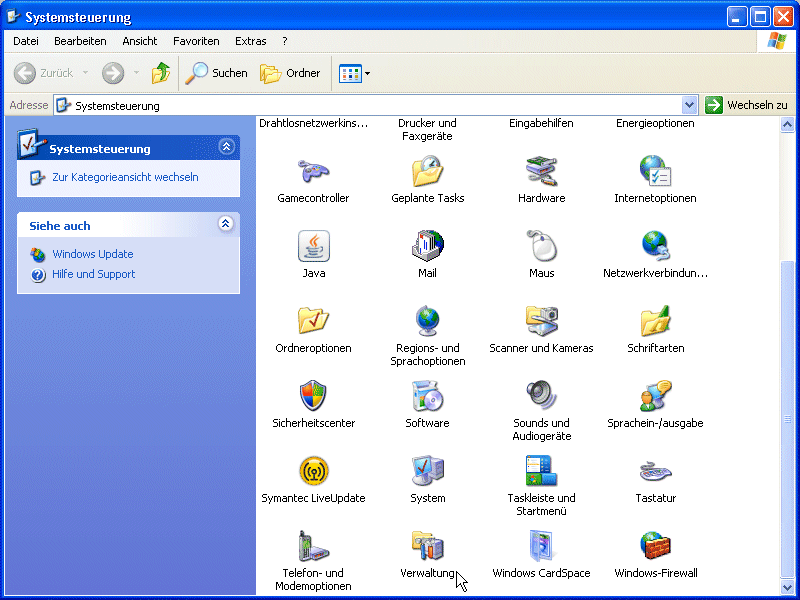Click the Wechseln zu button
The height and width of the screenshot is (600, 800).
tap(746, 106)
